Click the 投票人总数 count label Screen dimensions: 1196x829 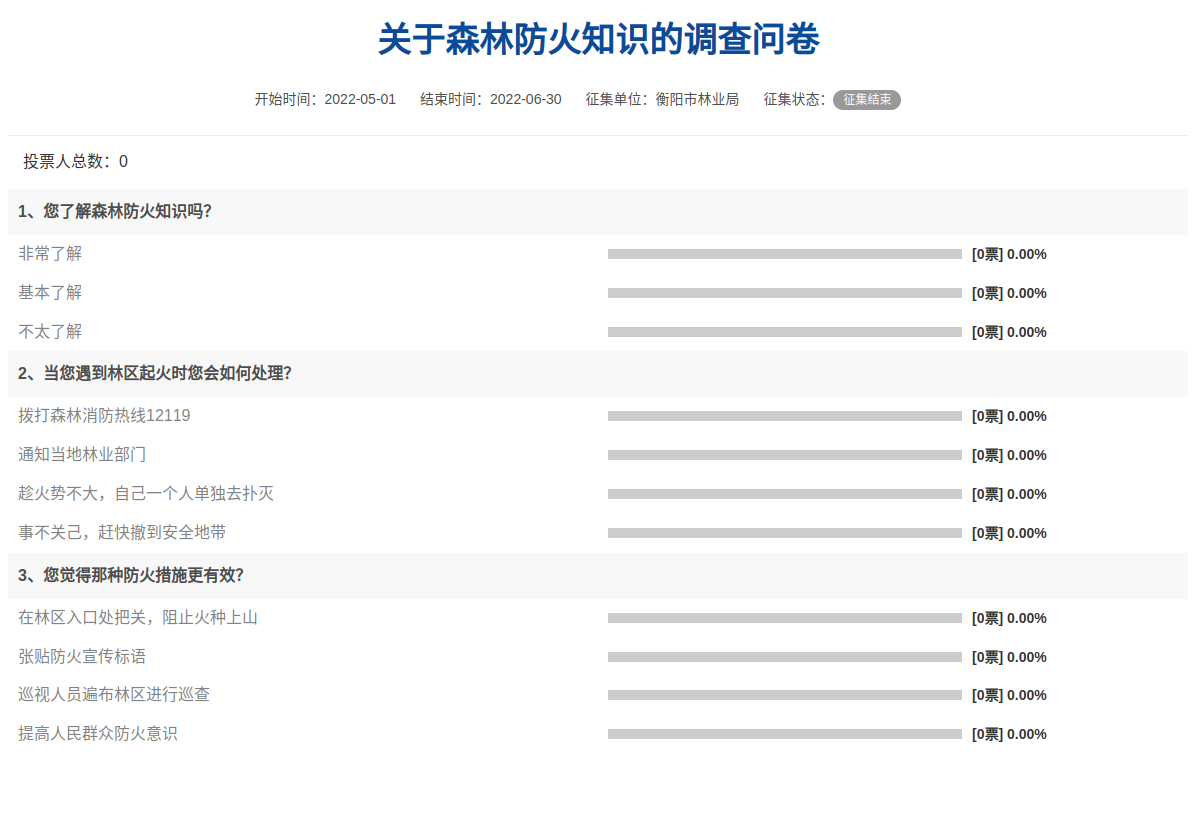tap(76, 162)
